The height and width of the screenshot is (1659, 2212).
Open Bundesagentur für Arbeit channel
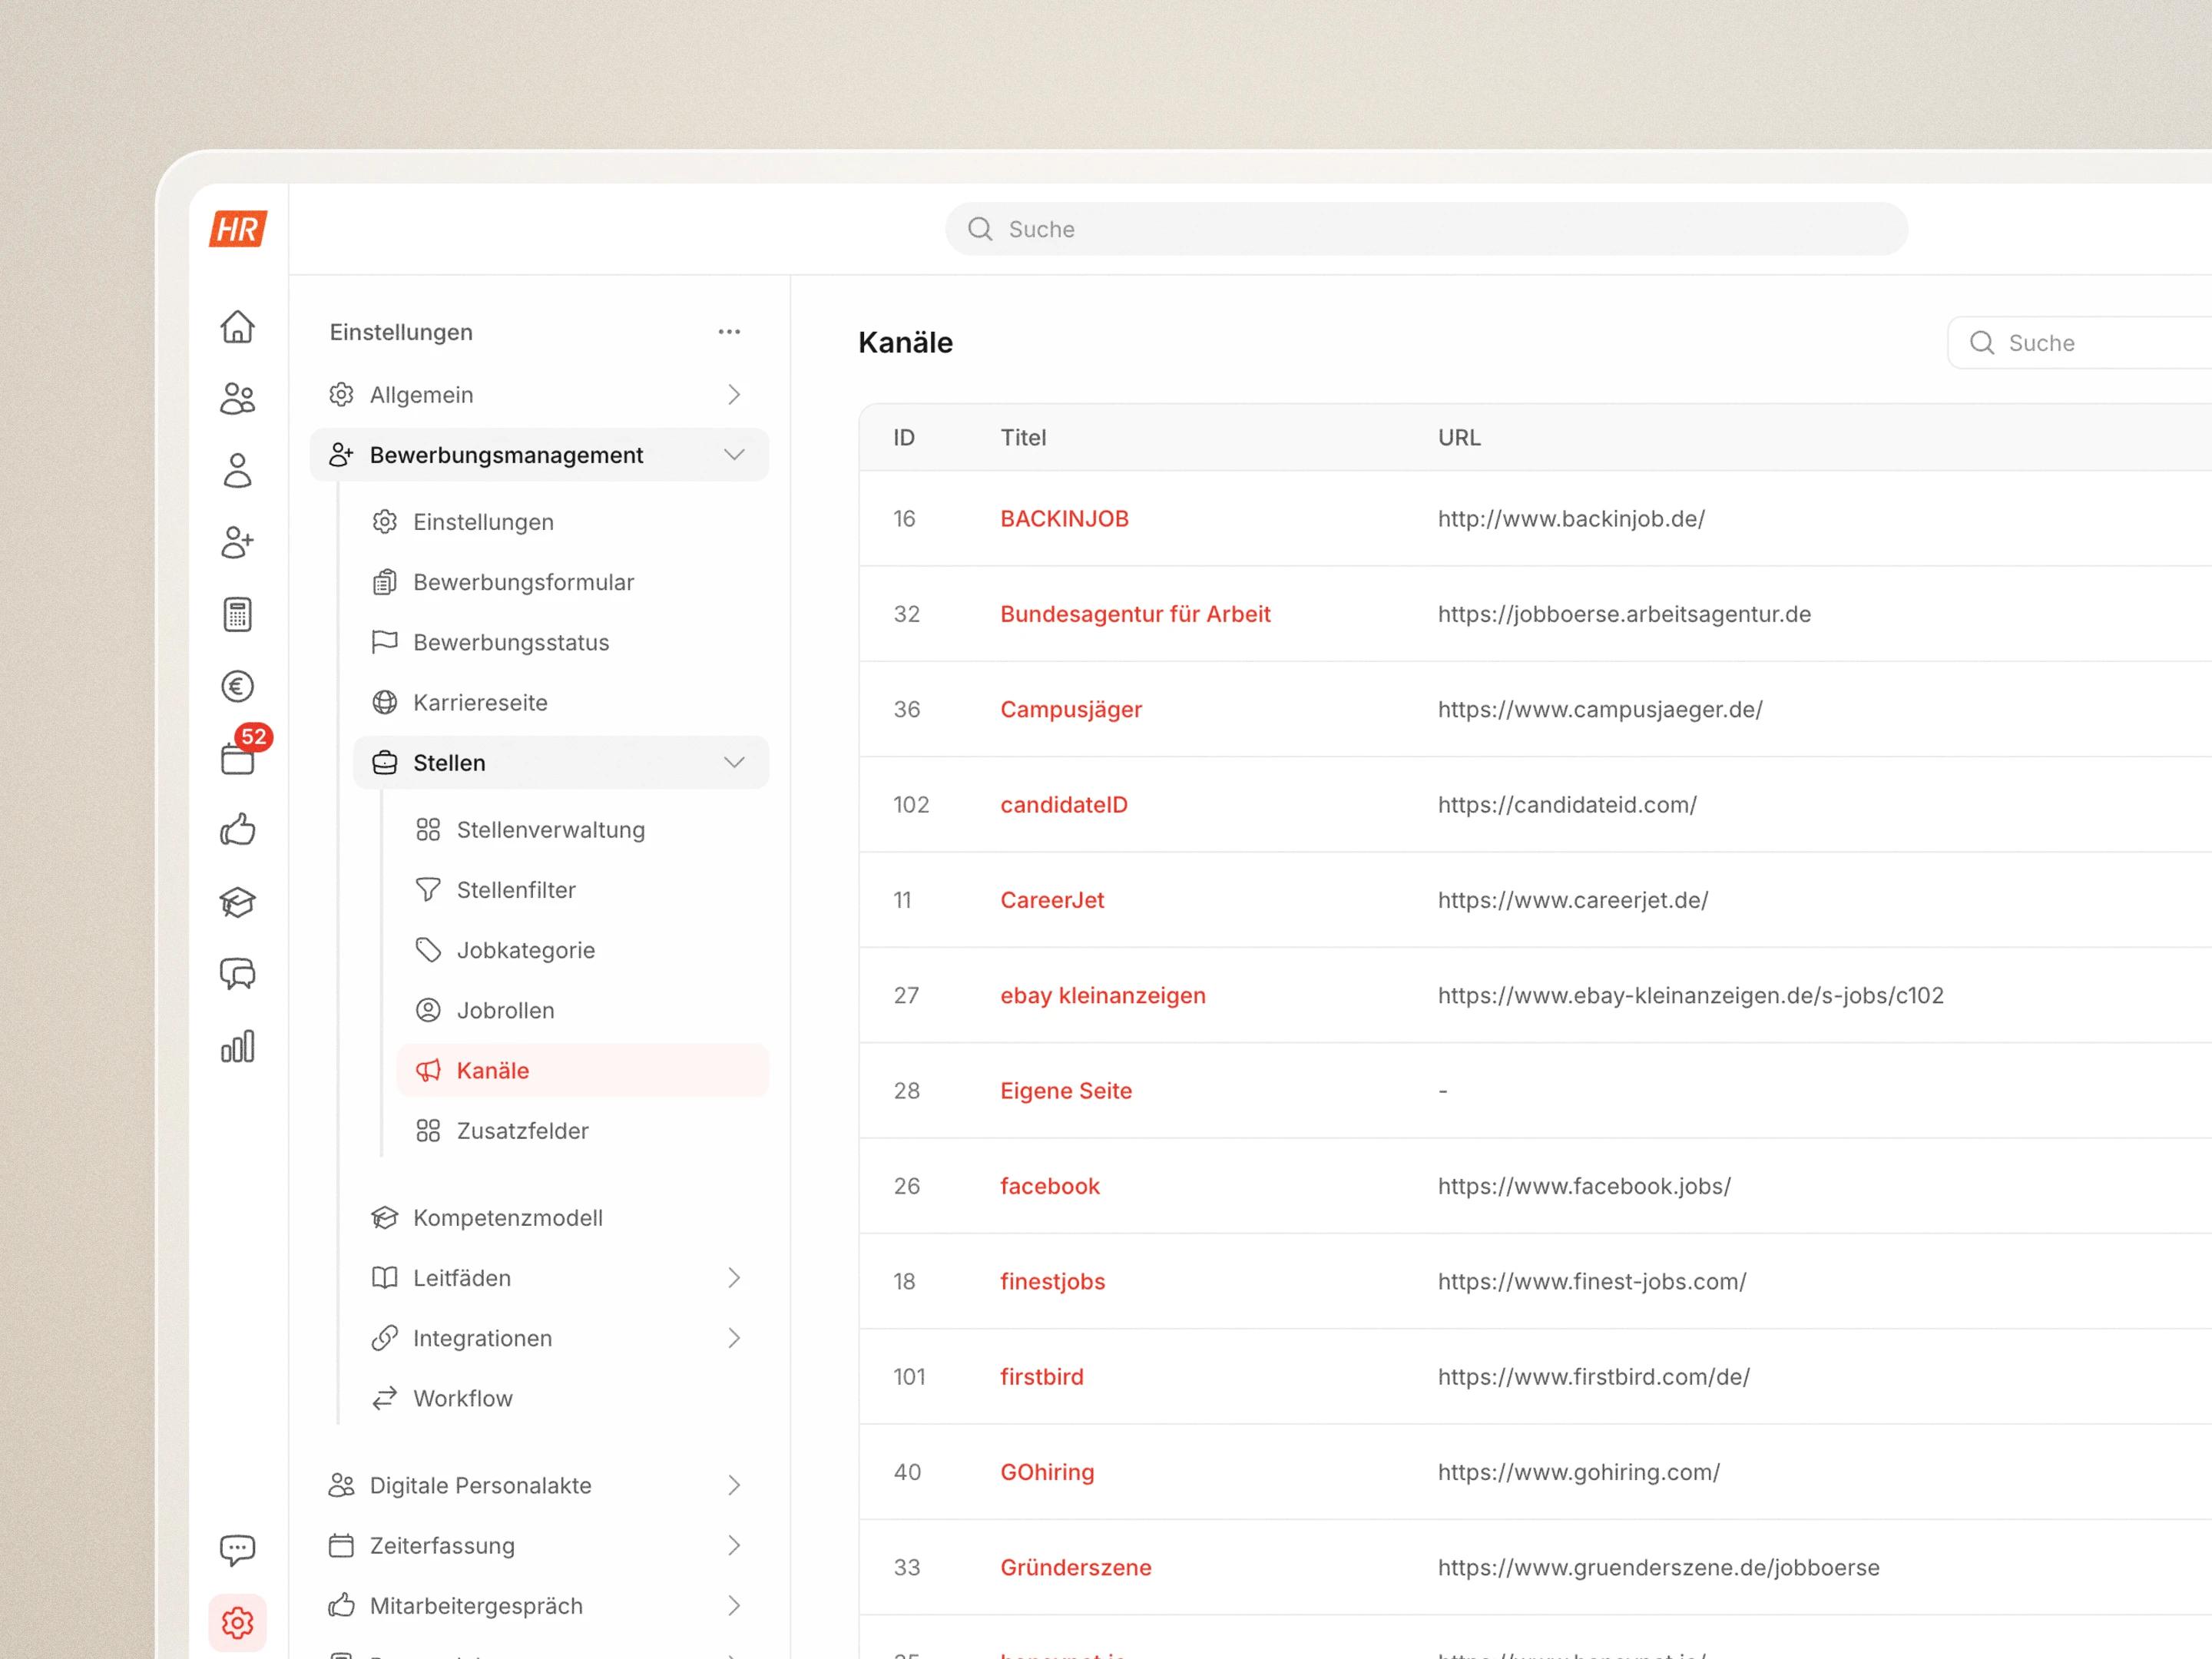(x=1135, y=614)
